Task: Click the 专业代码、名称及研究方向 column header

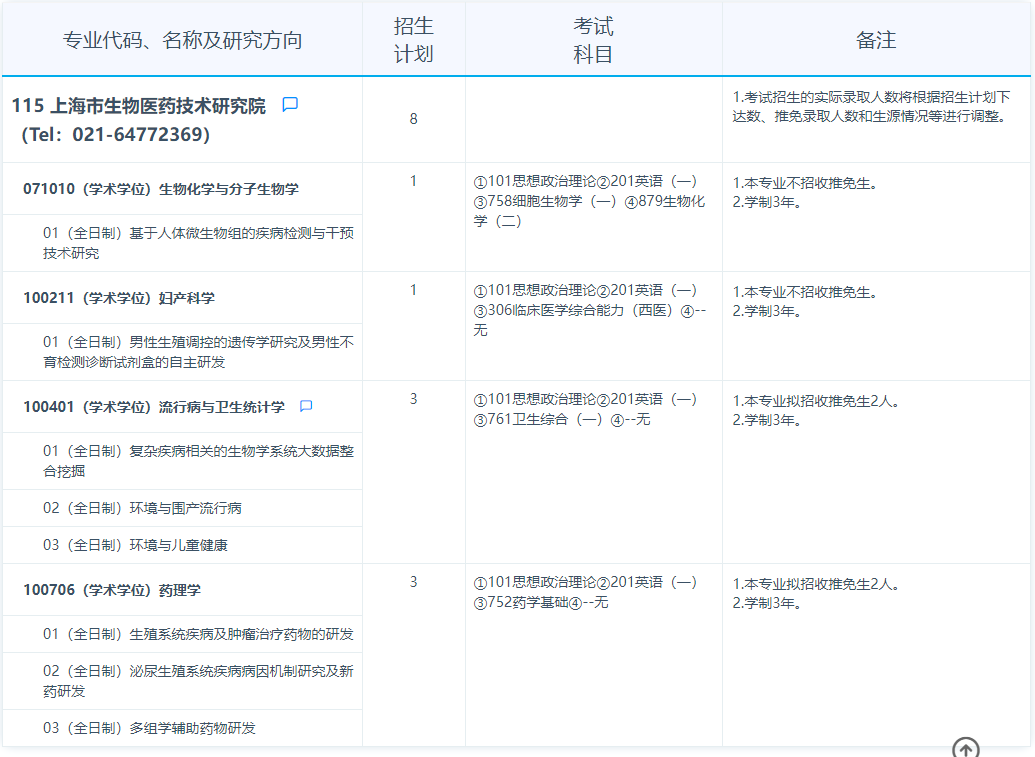Action: click(182, 40)
